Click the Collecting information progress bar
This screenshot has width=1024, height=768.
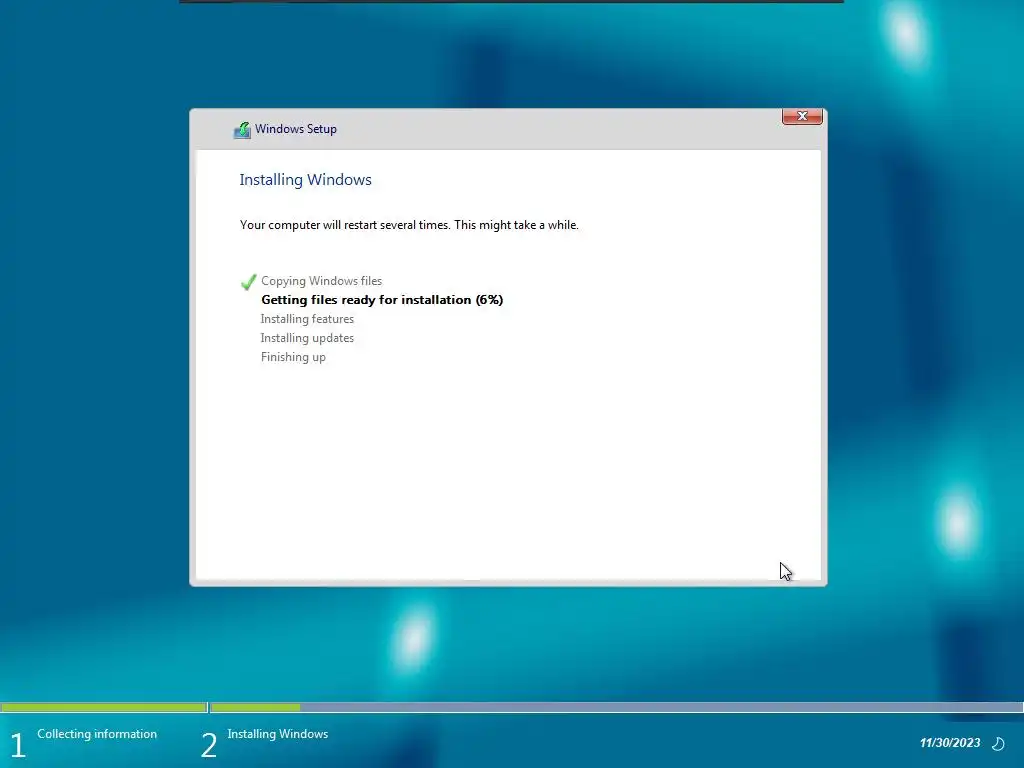click(x=104, y=707)
